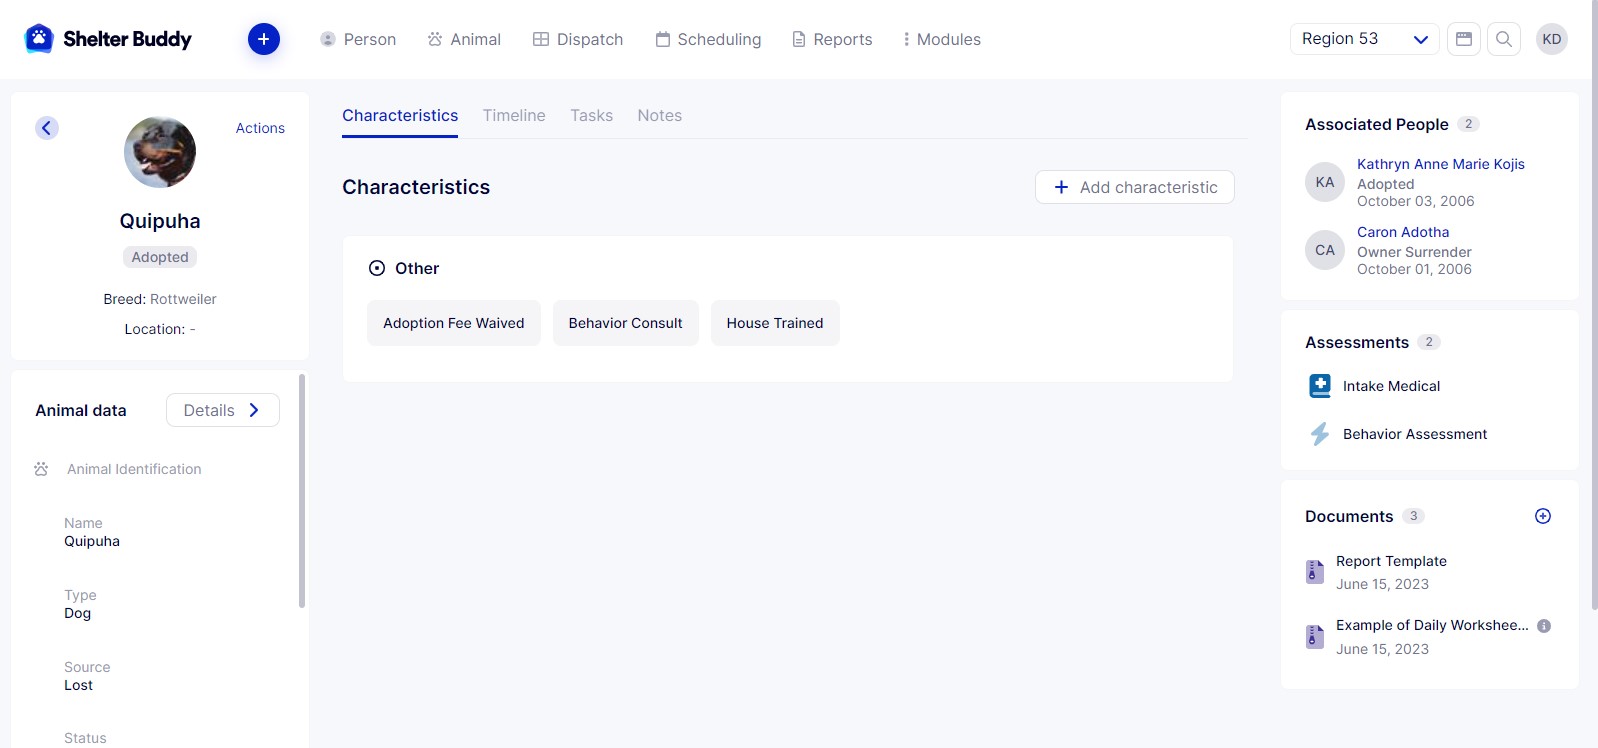
Task: Open search with the magnifier icon
Action: tap(1504, 39)
